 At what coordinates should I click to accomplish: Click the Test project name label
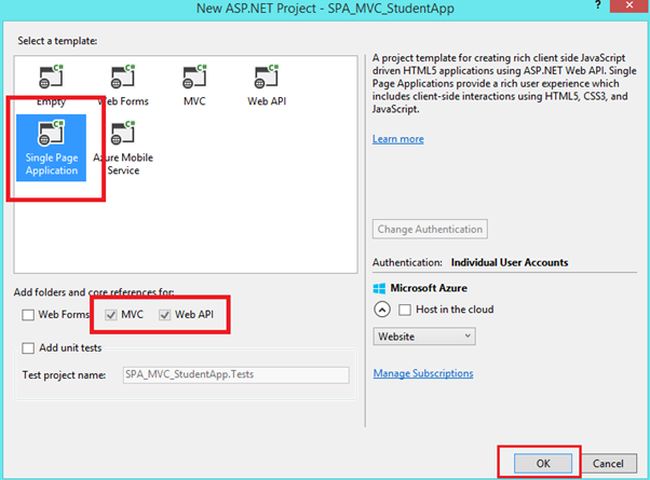coord(64,375)
